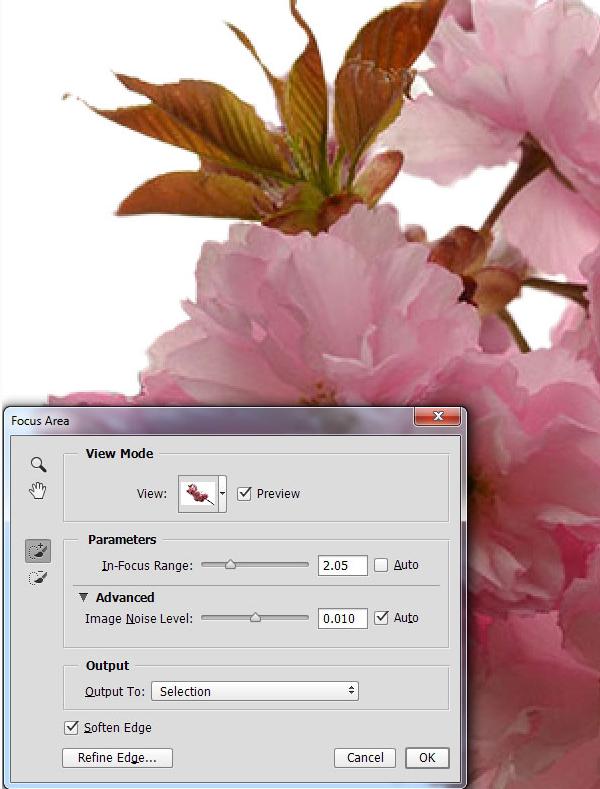This screenshot has width=600, height=789.
Task: Click the Image Noise Level slider handle
Action: pos(255,617)
